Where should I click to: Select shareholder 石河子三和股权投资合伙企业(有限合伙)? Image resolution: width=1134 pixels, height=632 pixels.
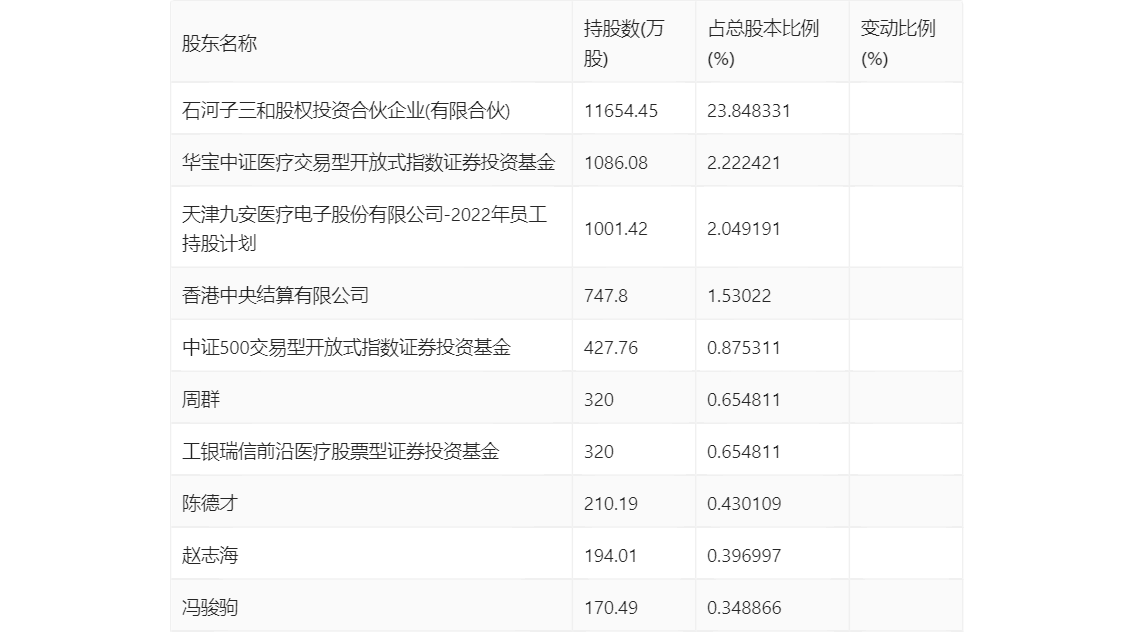346,111
